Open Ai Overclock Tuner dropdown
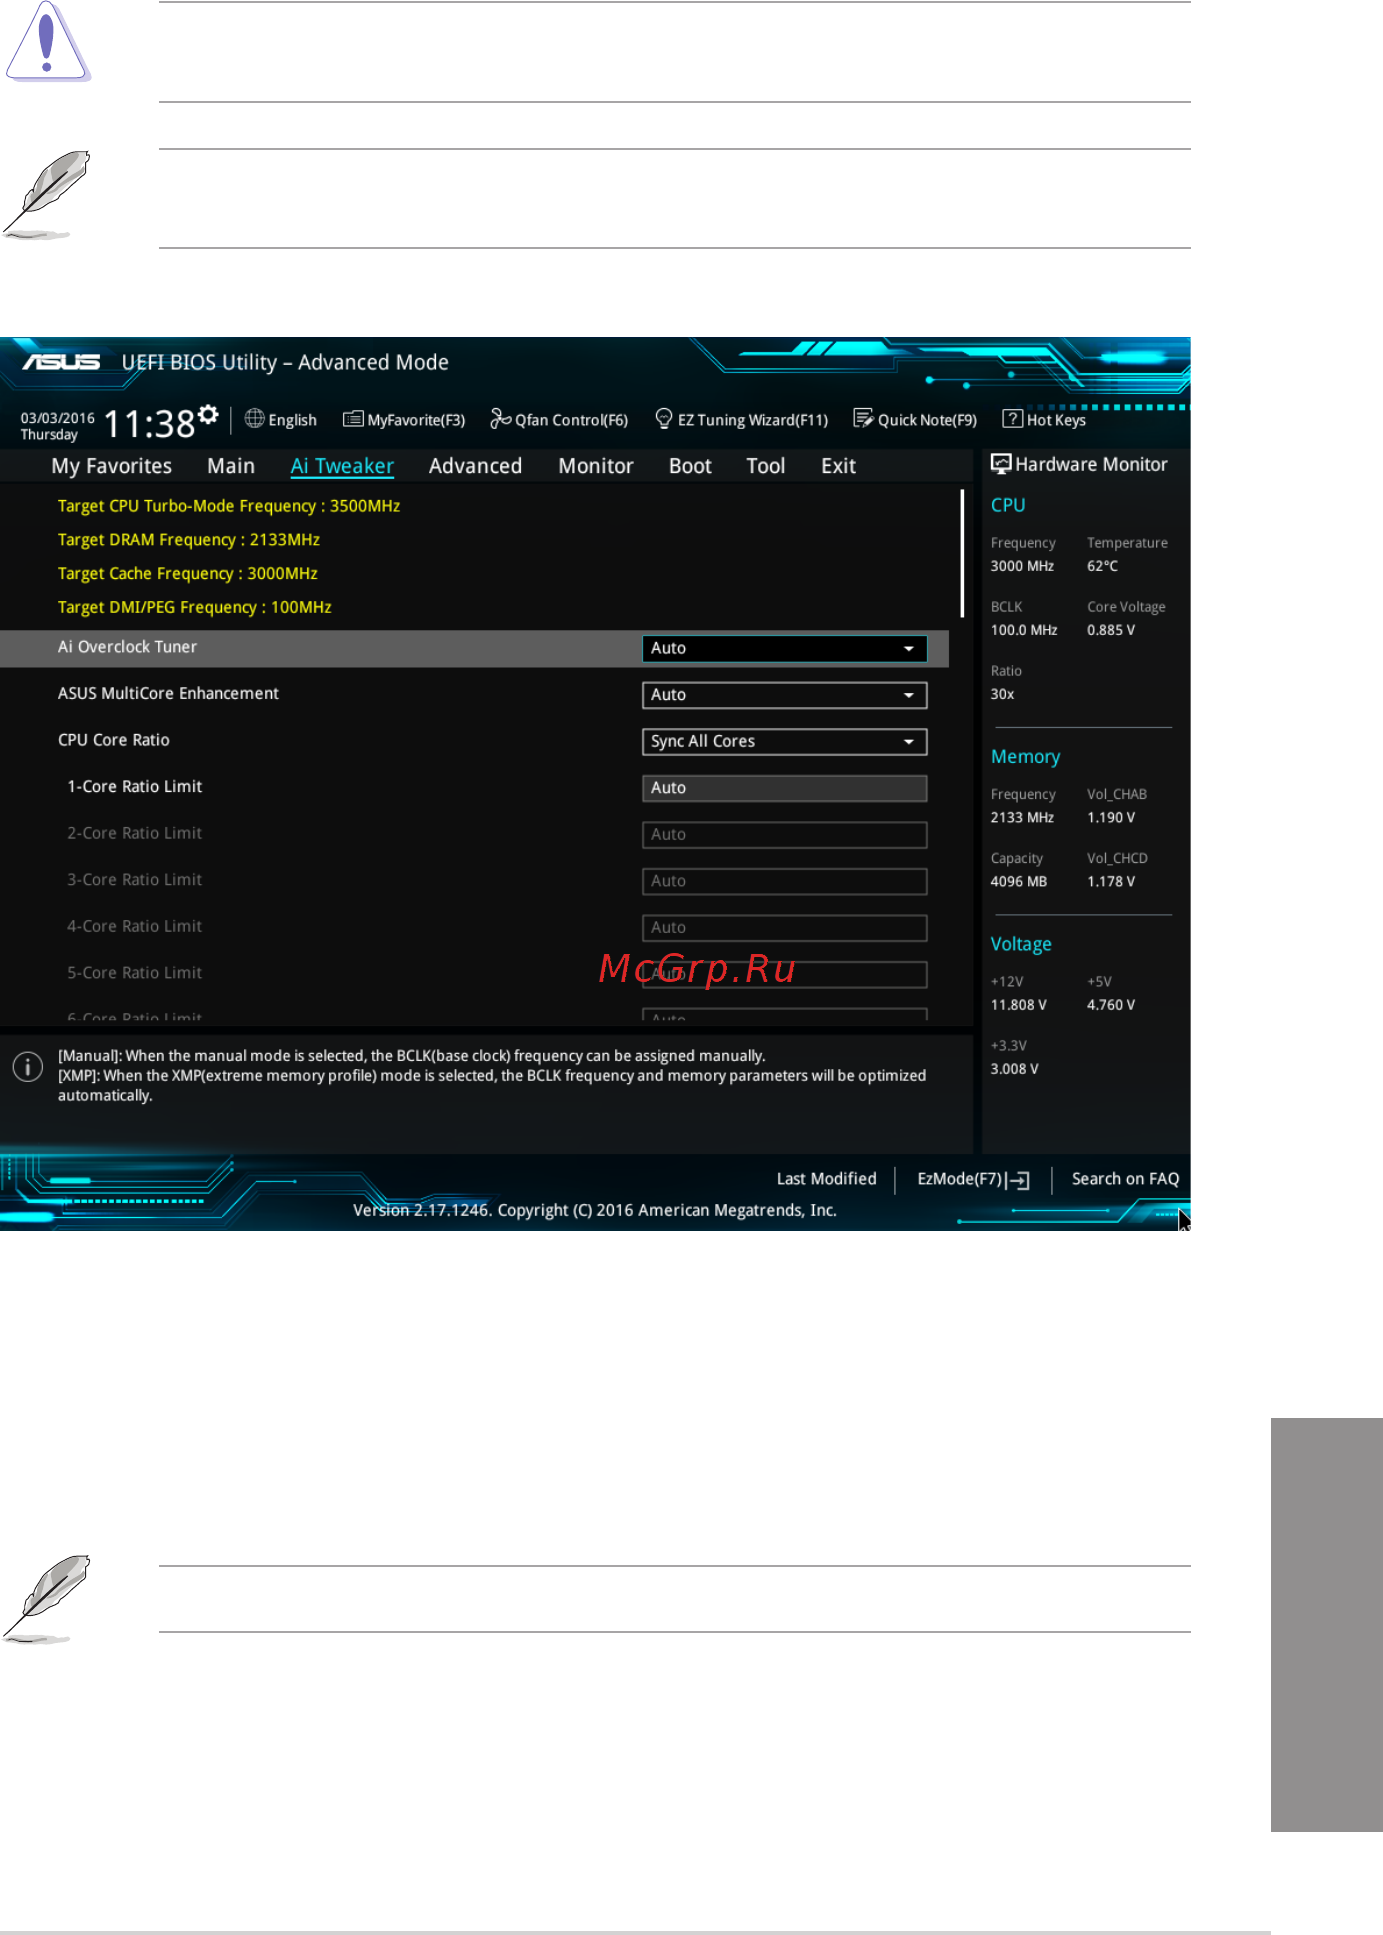The height and width of the screenshot is (1935, 1383). pyautogui.click(x=784, y=648)
